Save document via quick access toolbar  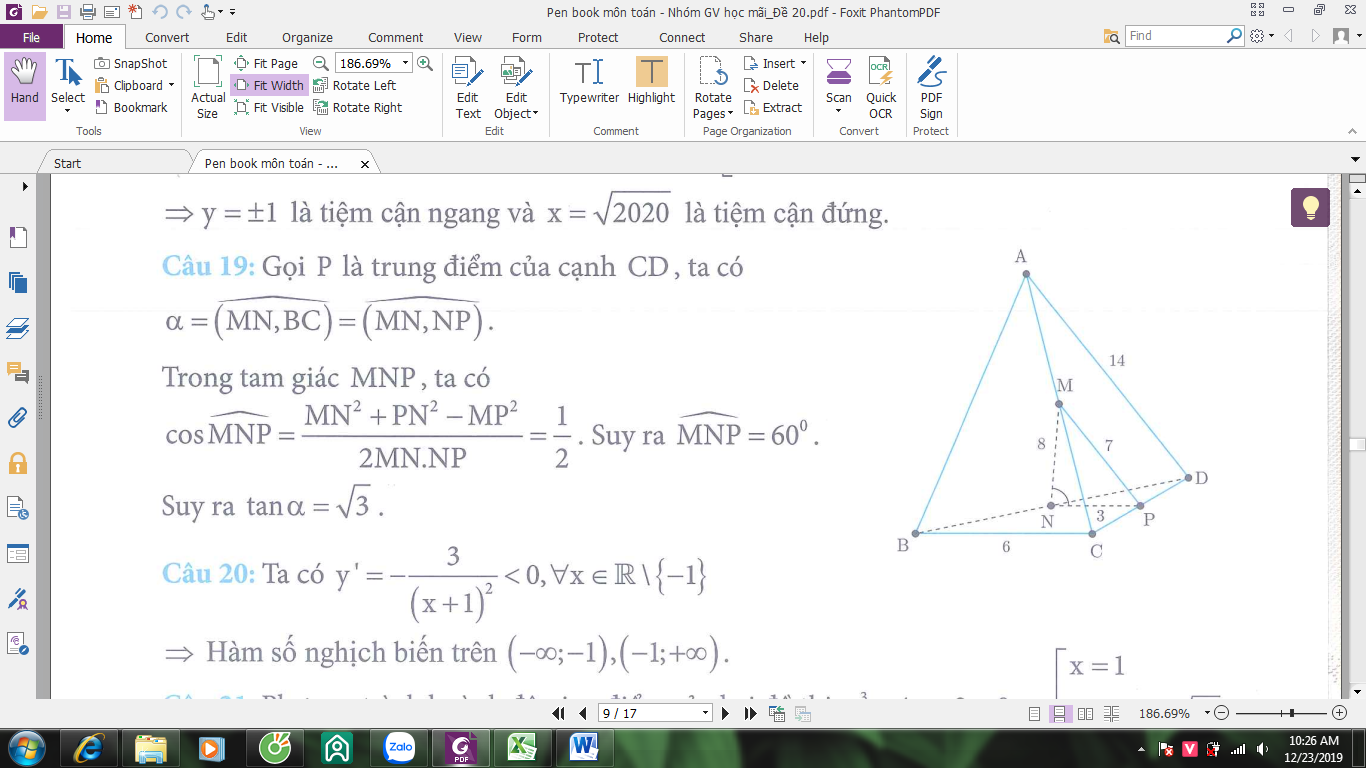click(63, 12)
